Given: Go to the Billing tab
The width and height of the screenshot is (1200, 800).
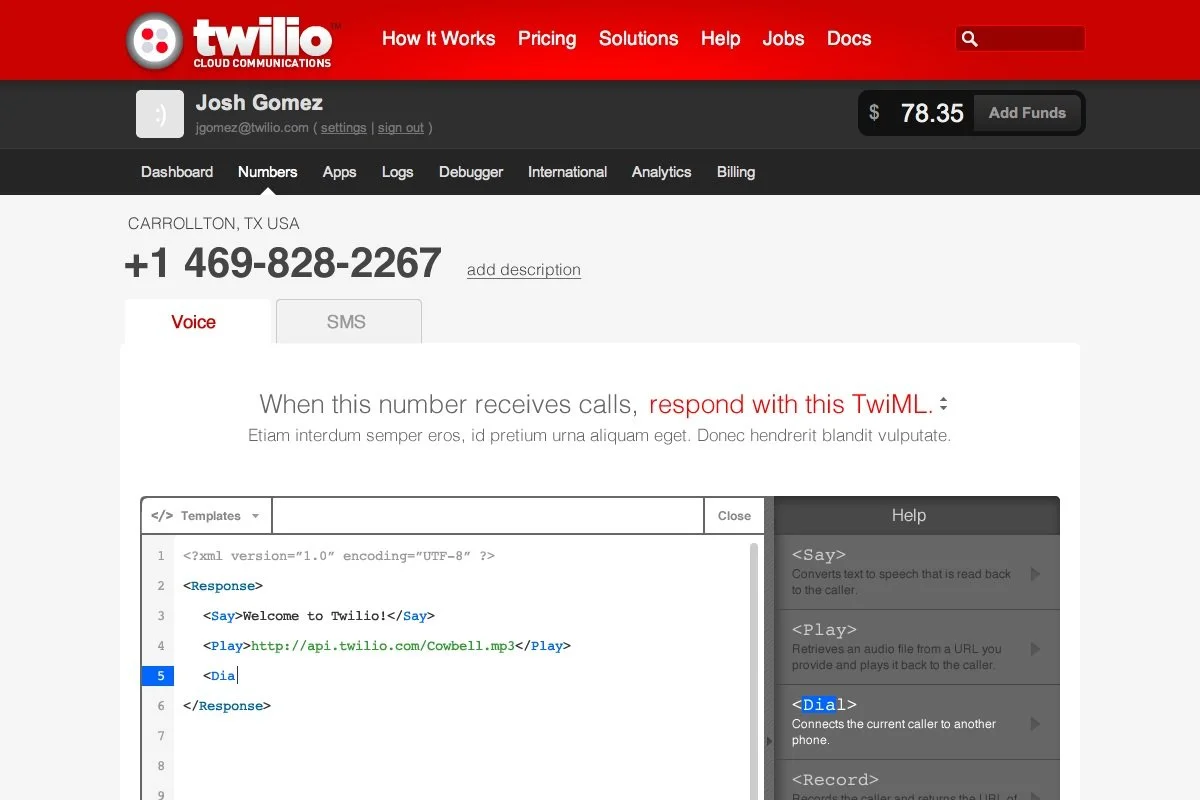Looking at the screenshot, I should (735, 172).
